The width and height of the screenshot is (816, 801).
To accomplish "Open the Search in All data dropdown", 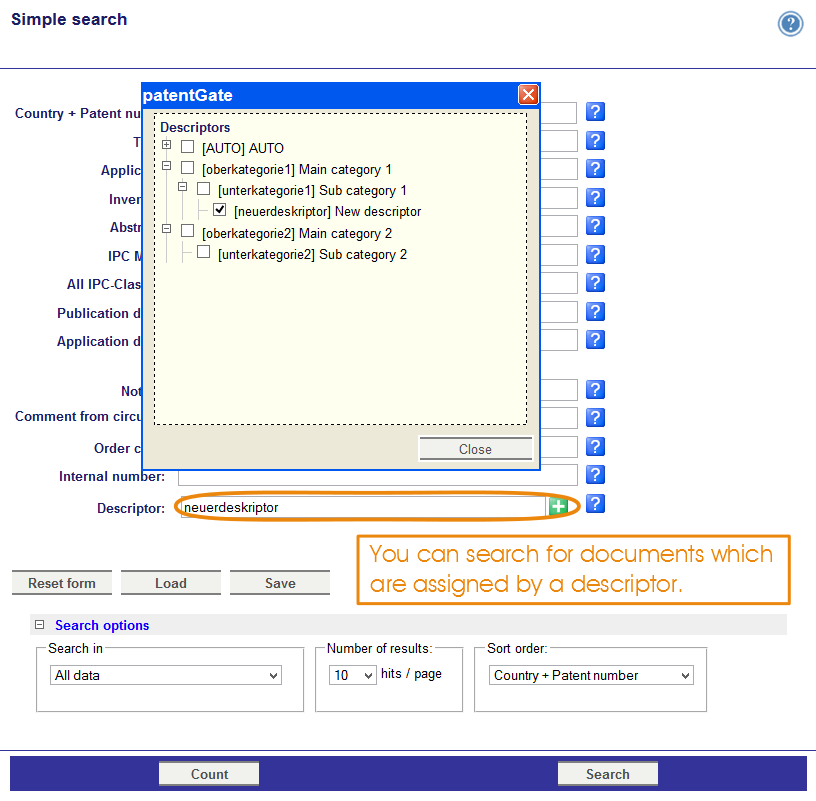I will click(166, 676).
